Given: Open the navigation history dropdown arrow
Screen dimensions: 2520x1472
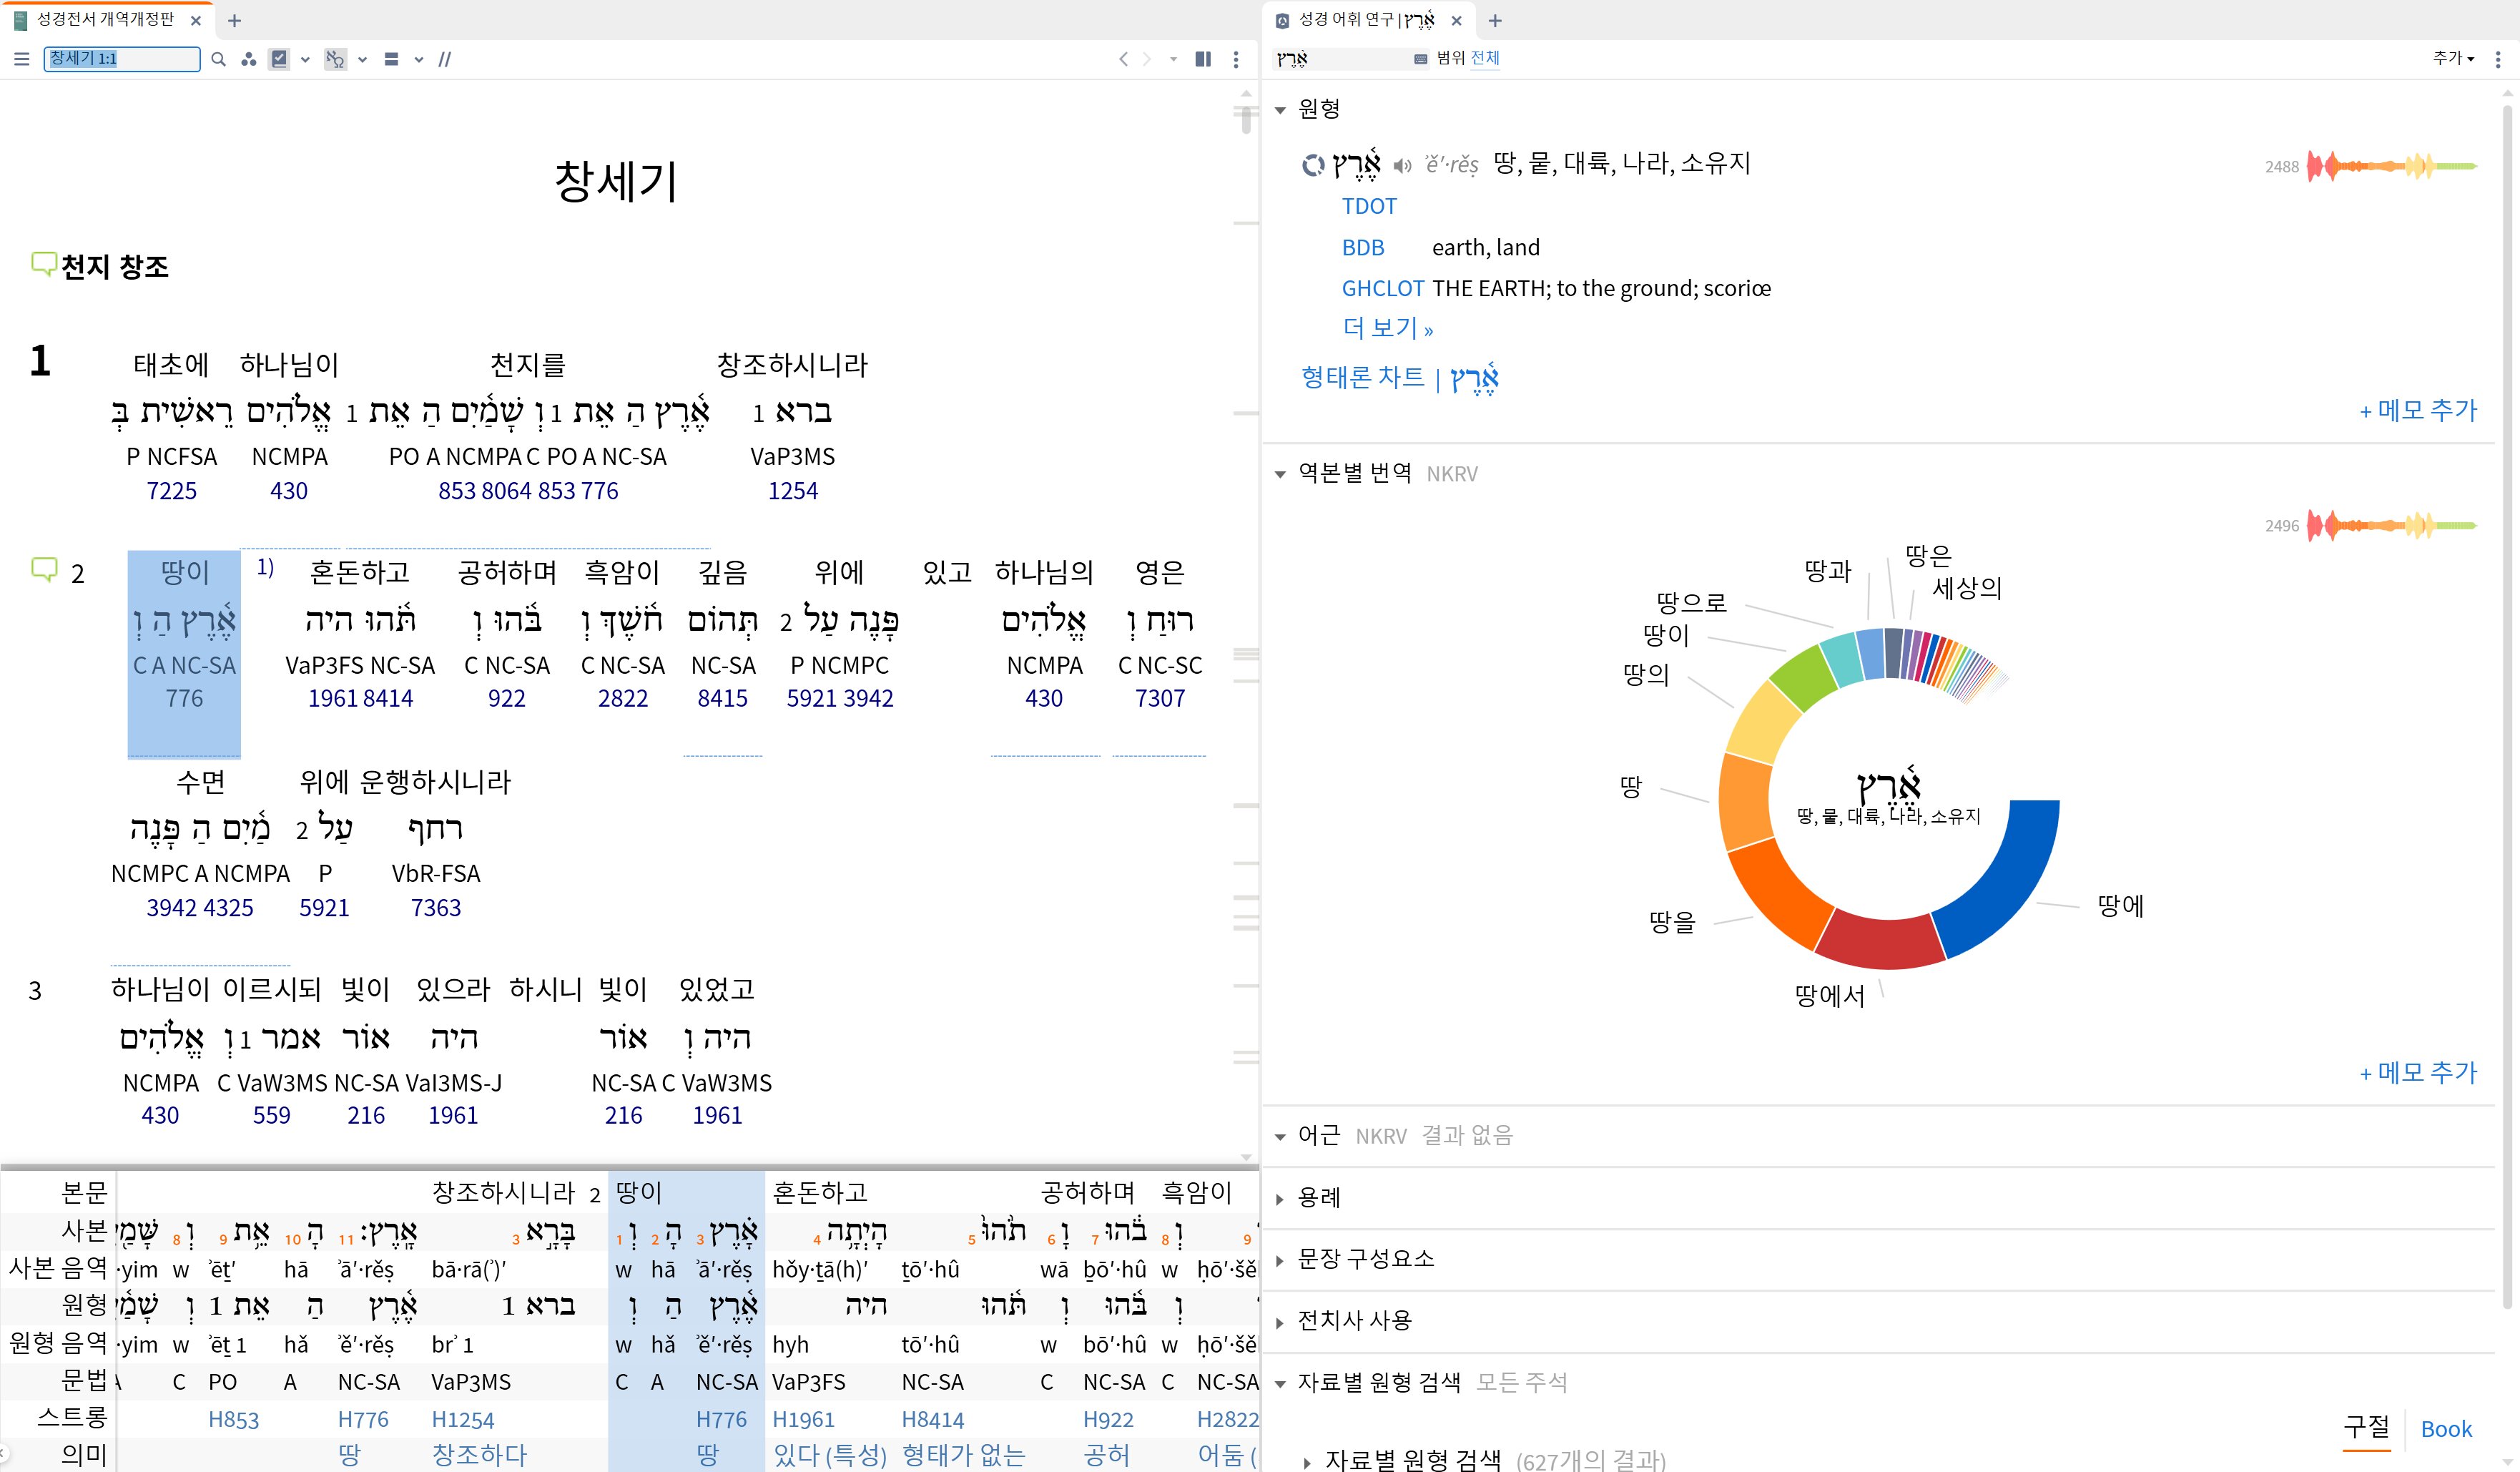Looking at the screenshot, I should click(x=1173, y=59).
